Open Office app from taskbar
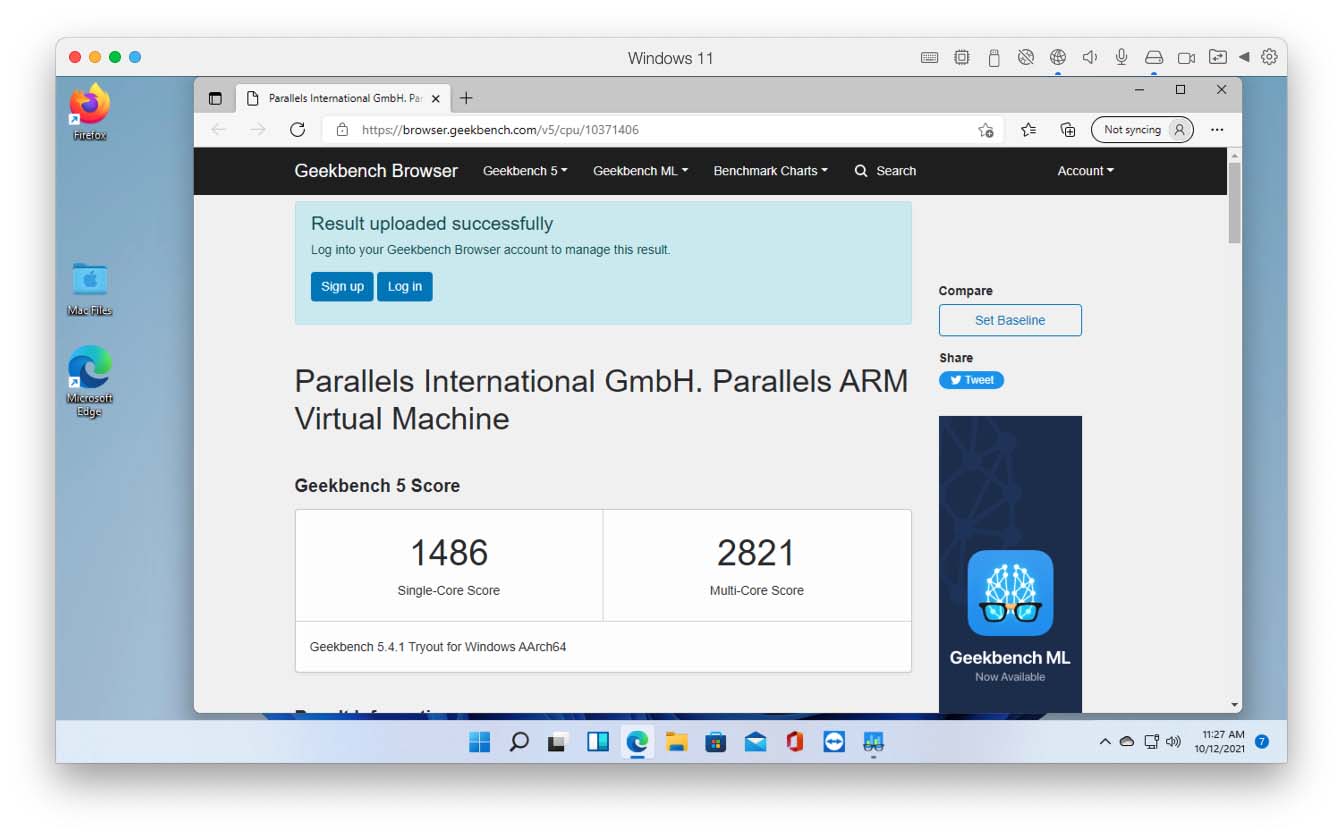1343x837 pixels. pos(795,742)
